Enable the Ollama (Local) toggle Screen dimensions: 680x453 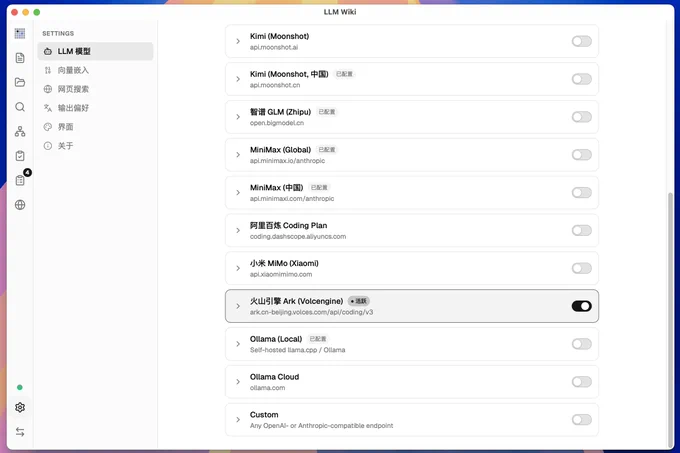(582, 344)
